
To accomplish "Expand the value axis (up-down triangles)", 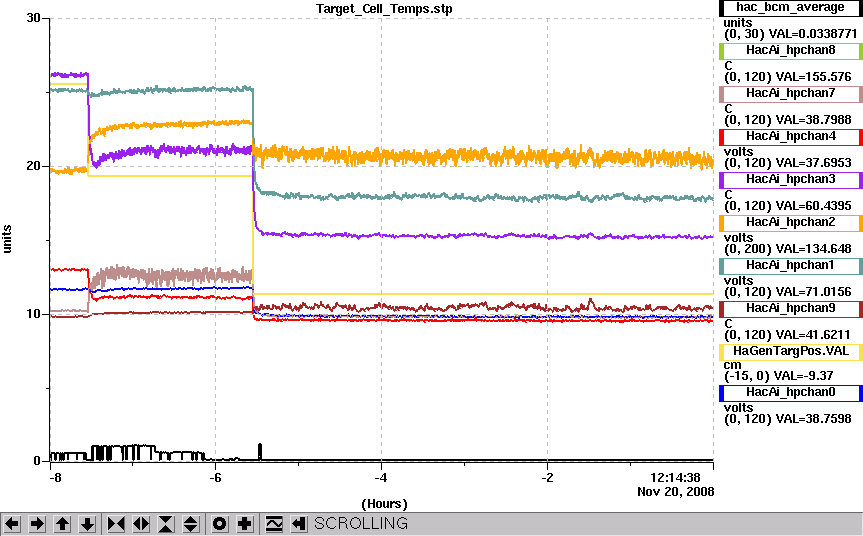I will click(x=190, y=523).
